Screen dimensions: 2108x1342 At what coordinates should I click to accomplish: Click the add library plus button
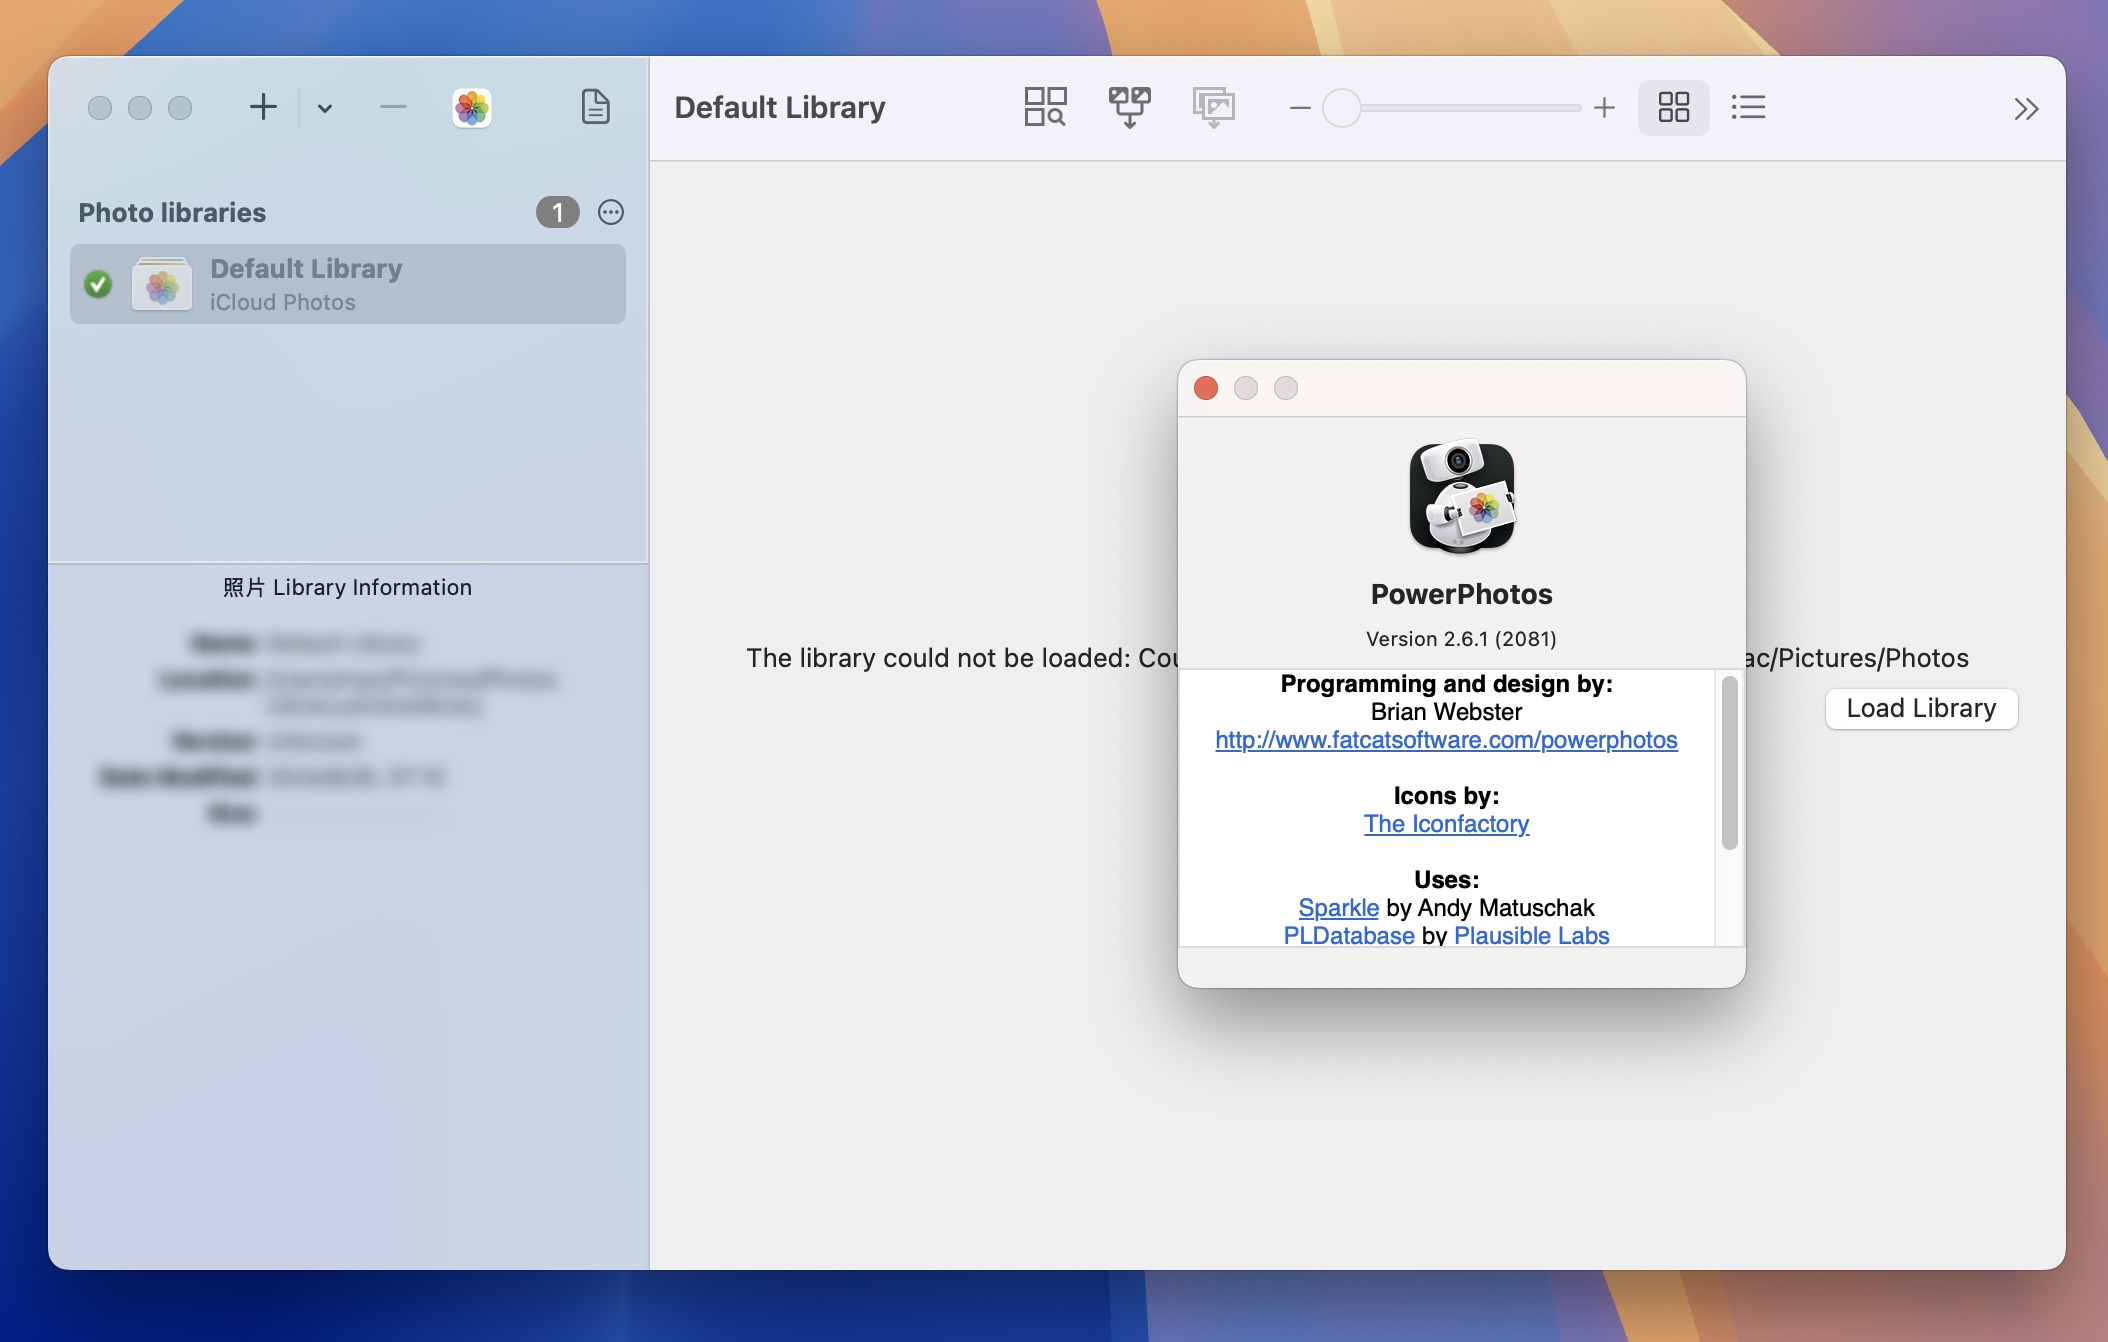[x=263, y=107]
